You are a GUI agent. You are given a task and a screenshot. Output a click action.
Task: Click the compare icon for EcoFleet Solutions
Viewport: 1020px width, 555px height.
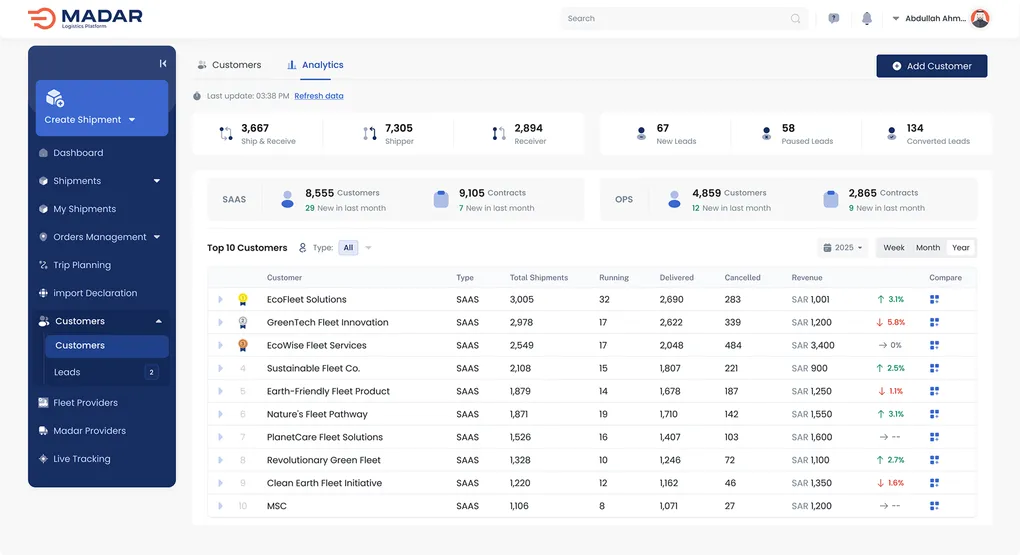934,299
